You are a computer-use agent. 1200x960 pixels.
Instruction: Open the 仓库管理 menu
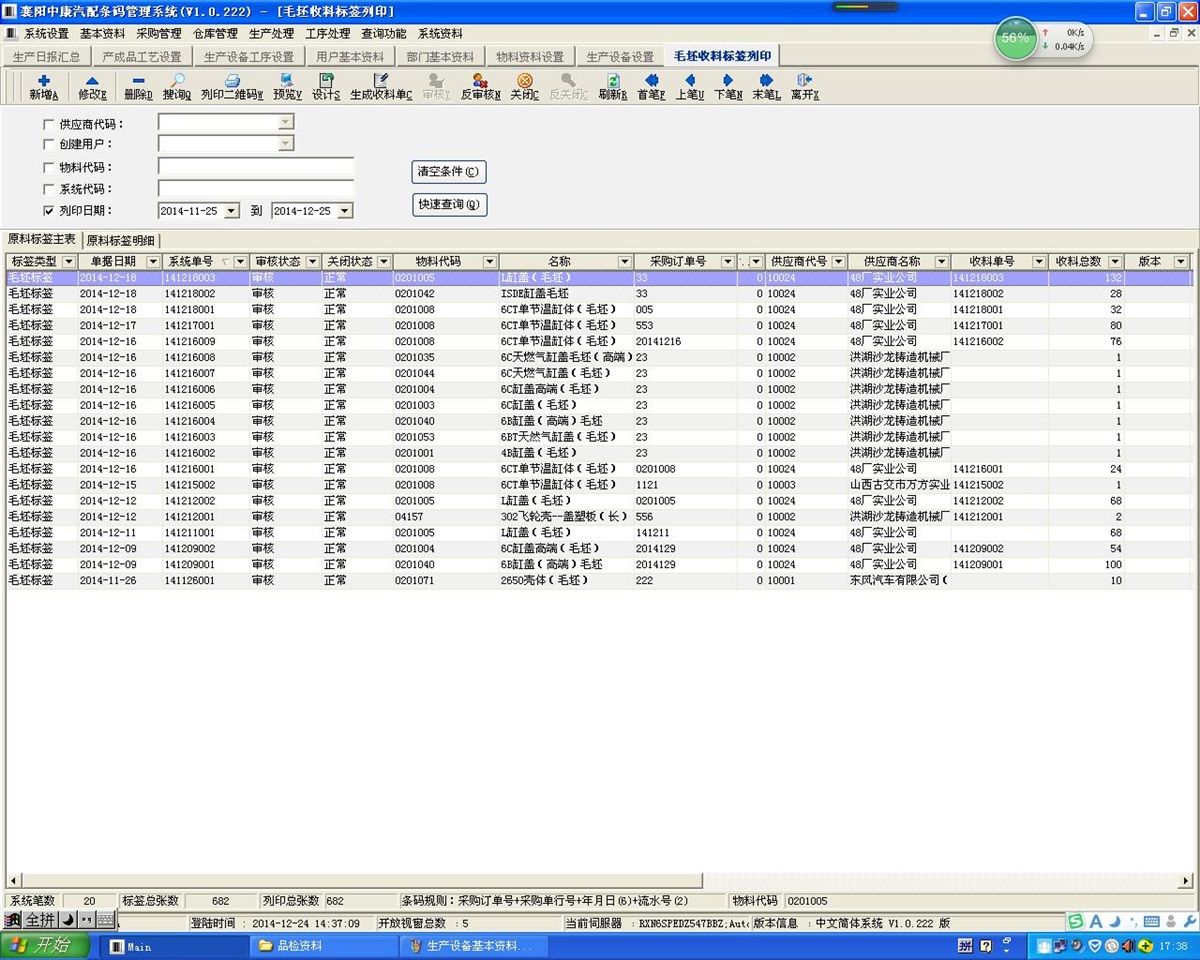coord(215,33)
